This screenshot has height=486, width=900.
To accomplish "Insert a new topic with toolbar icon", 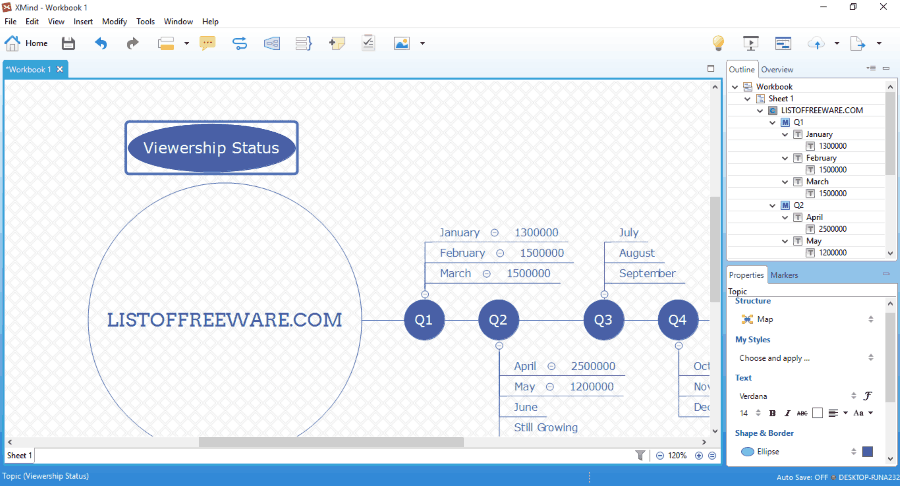I will click(166, 43).
